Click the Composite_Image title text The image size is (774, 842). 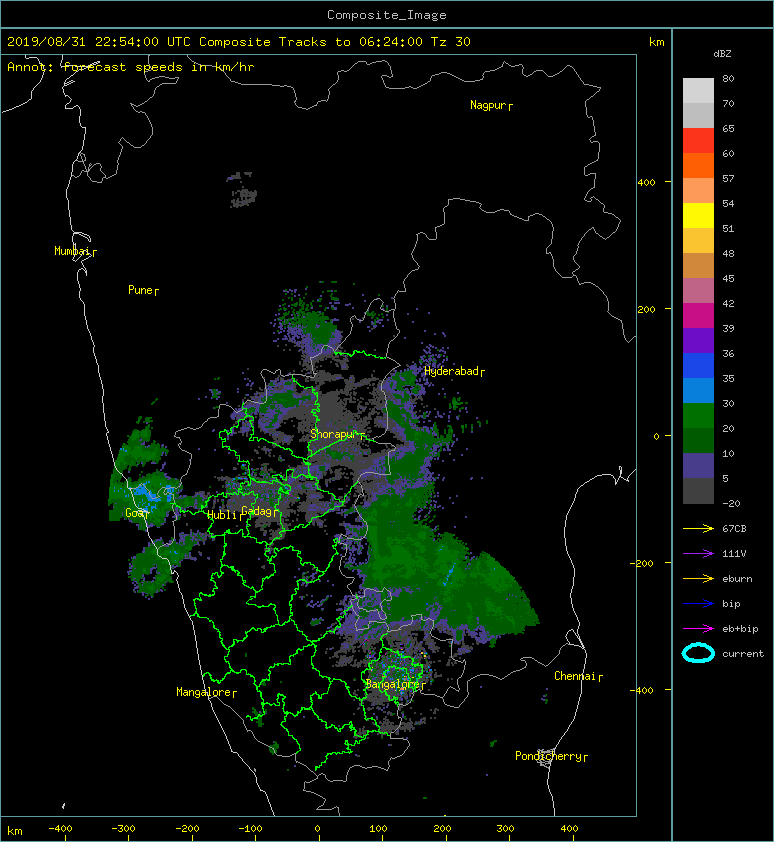point(387,15)
